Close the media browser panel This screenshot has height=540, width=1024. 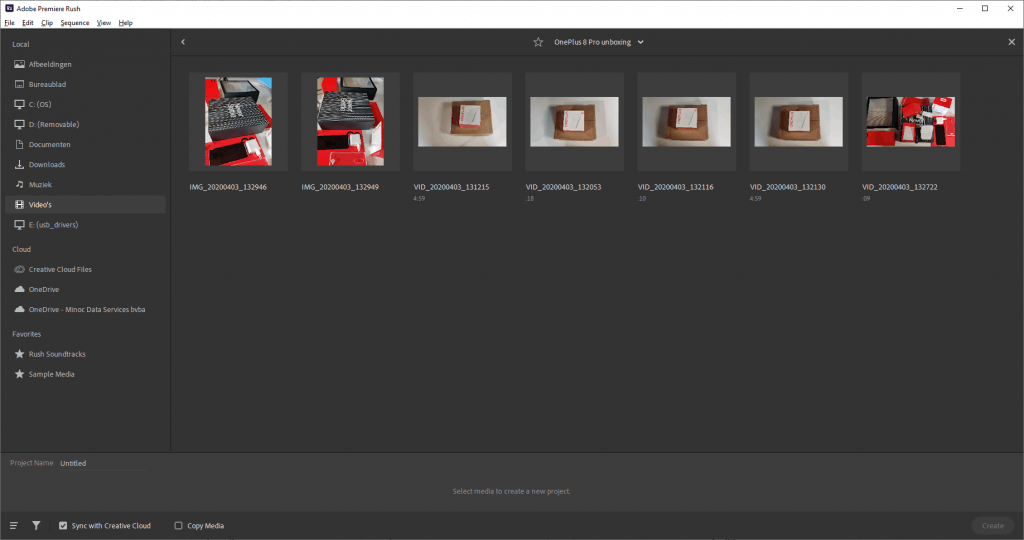point(1012,42)
